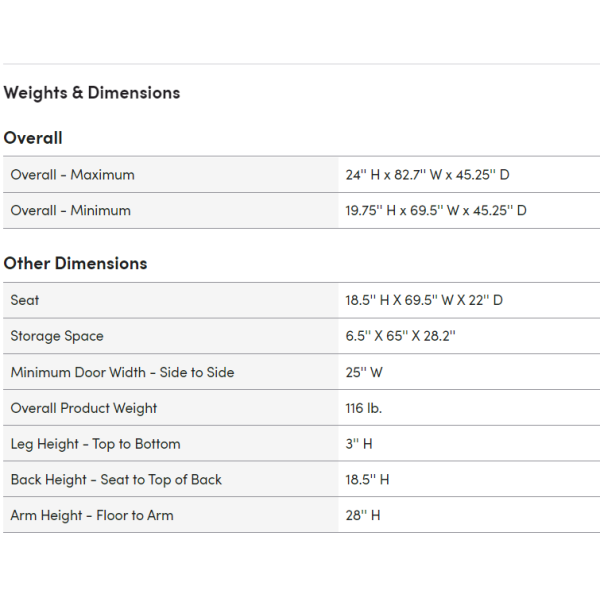Image resolution: width=600 pixels, height=600 pixels.
Task: Click Arm Height - Floor to Arm label
Action: click(x=92, y=515)
